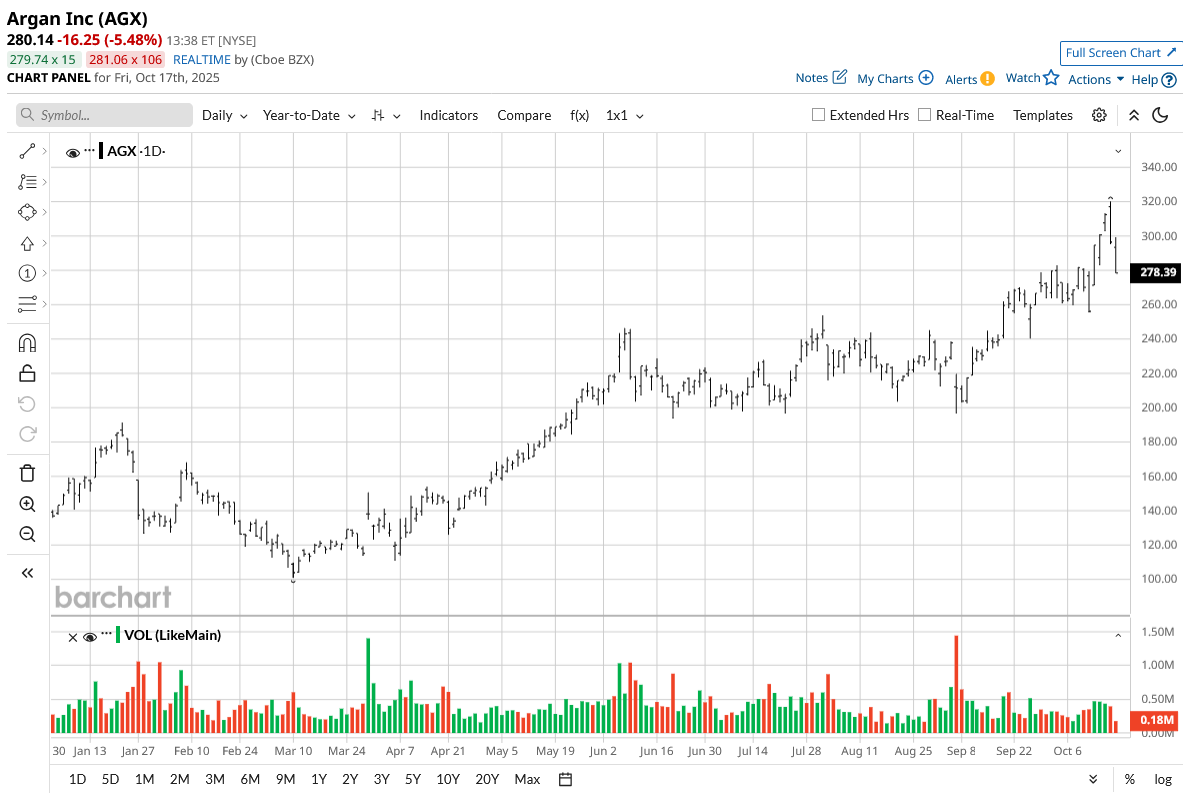The height and width of the screenshot is (793, 1183).
Task: Select the trend line drawing tool
Action: (27, 152)
